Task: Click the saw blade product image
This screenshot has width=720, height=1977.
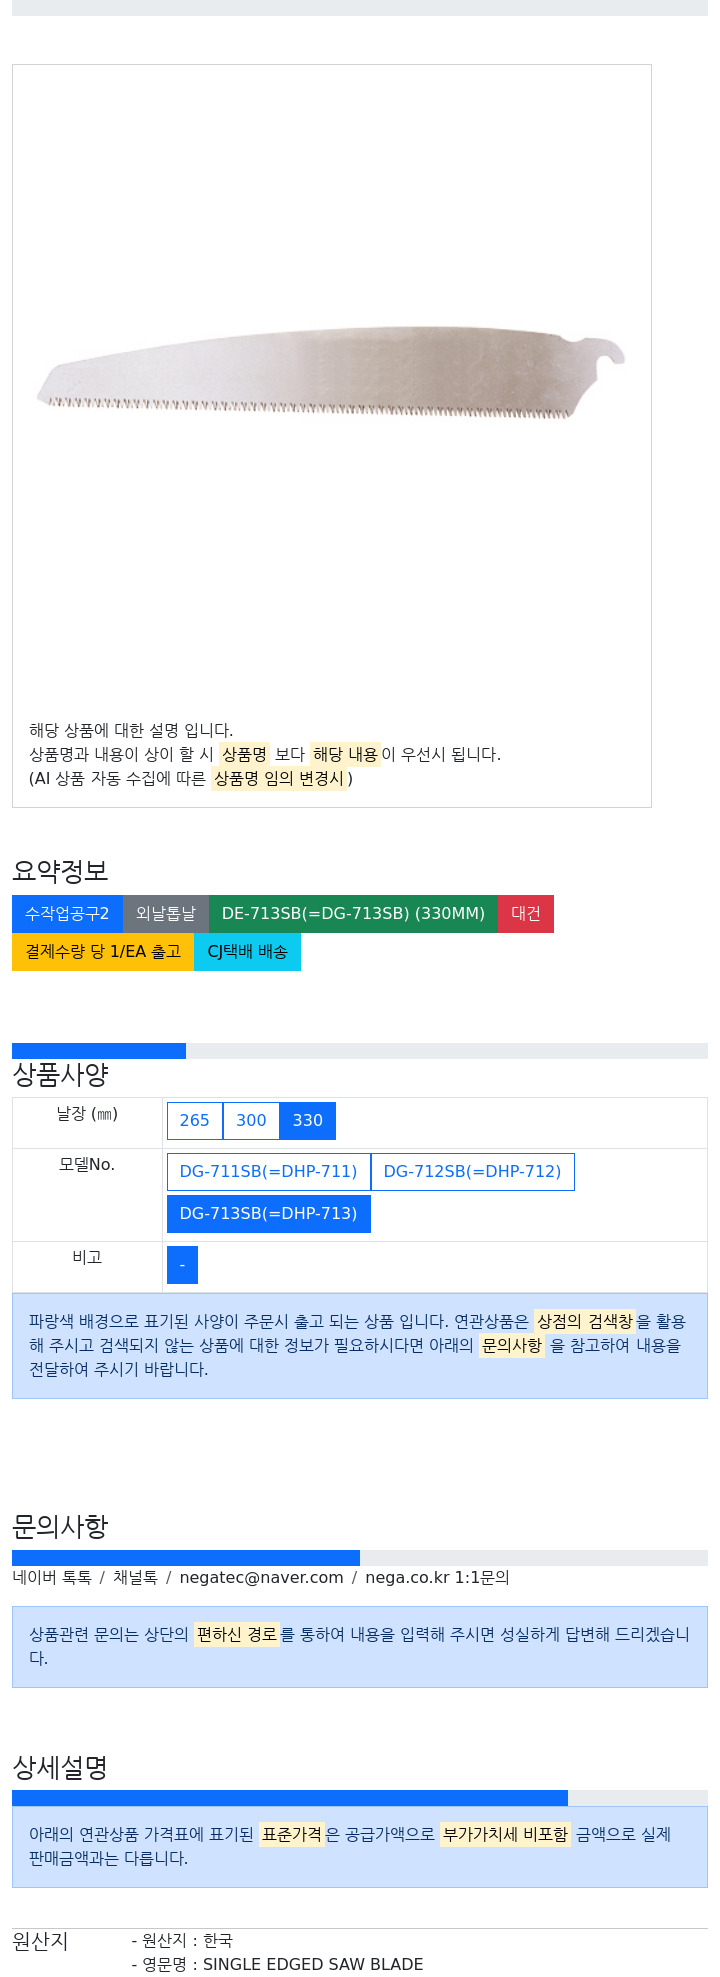Action: [331, 371]
